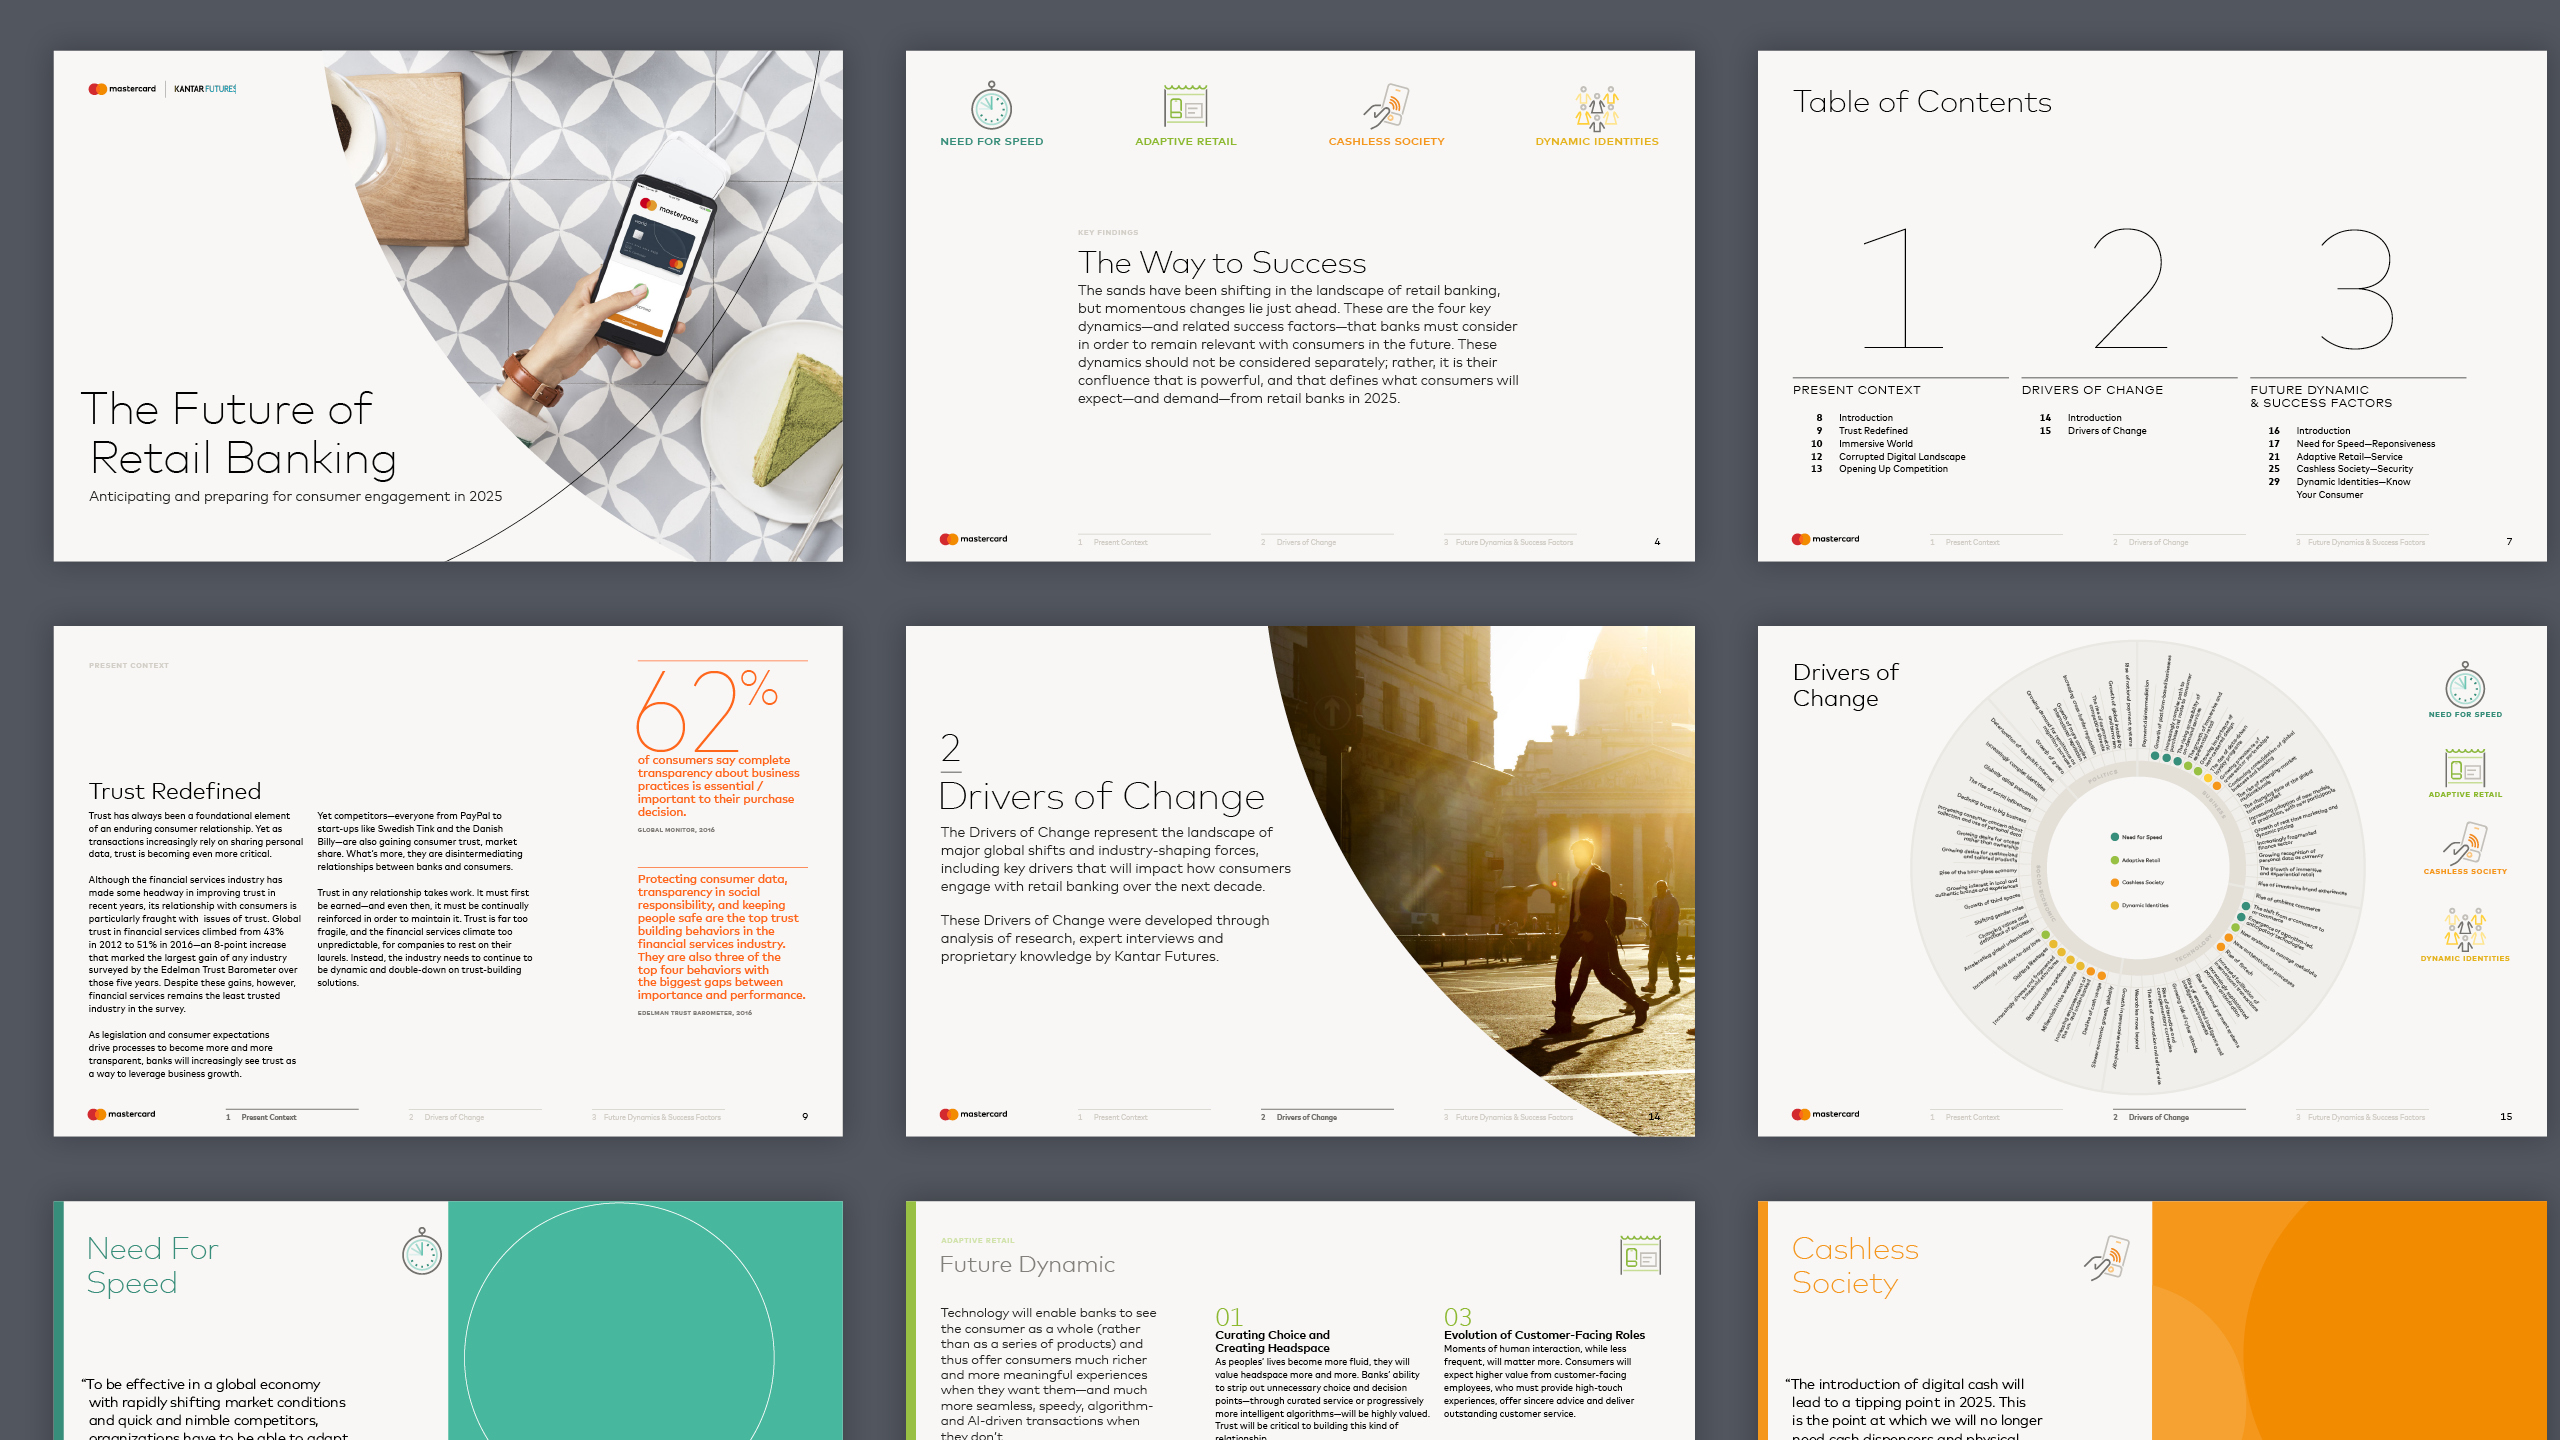Open the Need for Speed—Responsiveness contents entry
This screenshot has width=2560, height=1440.
[2365, 444]
